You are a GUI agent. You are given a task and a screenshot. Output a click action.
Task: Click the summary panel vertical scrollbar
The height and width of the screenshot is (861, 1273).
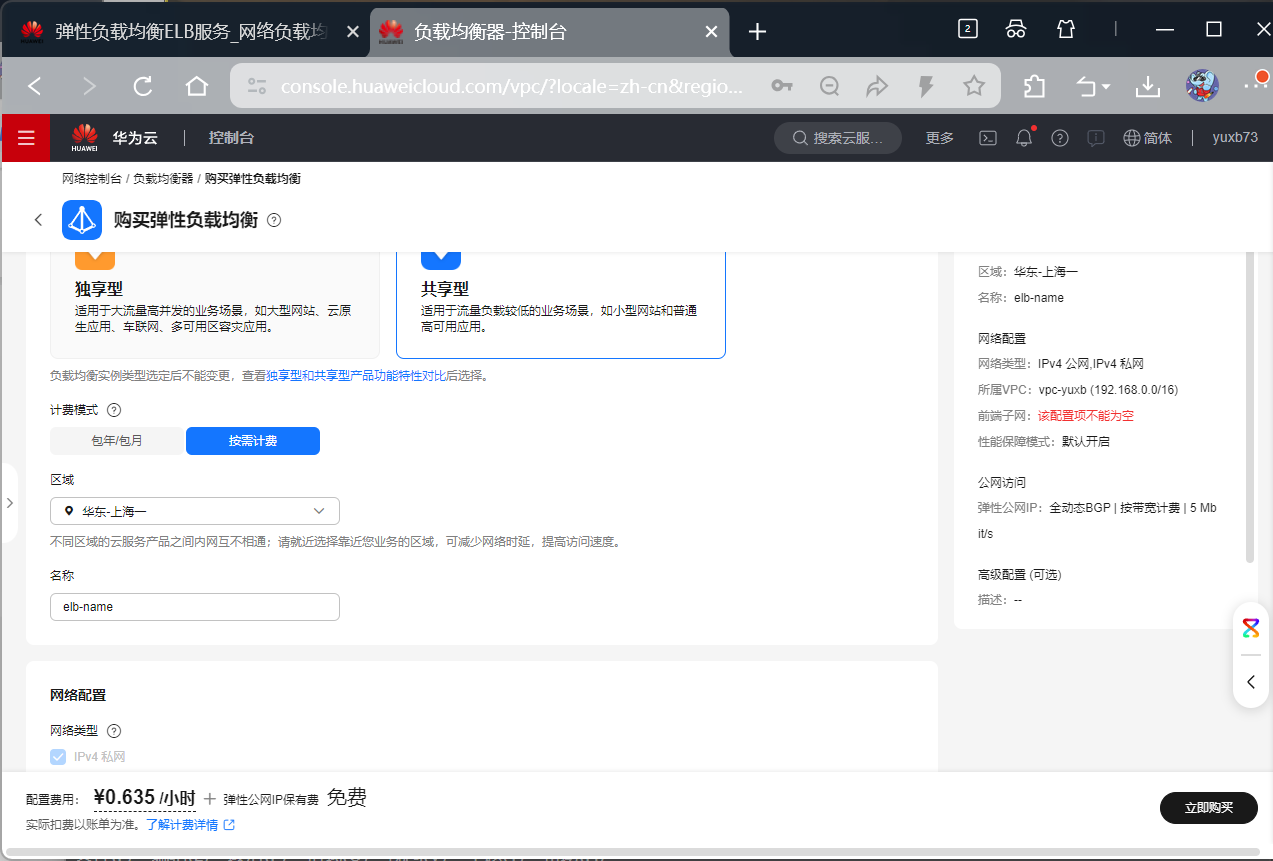pyautogui.click(x=1250, y=405)
